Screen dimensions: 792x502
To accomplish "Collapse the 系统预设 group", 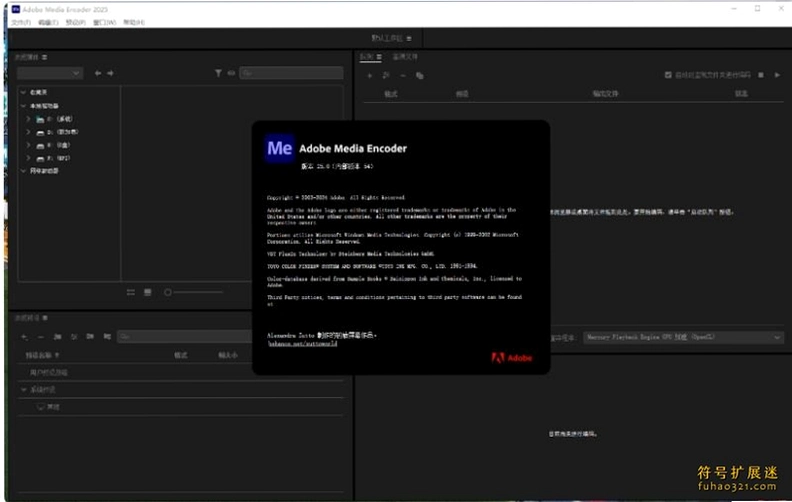I will point(23,390).
